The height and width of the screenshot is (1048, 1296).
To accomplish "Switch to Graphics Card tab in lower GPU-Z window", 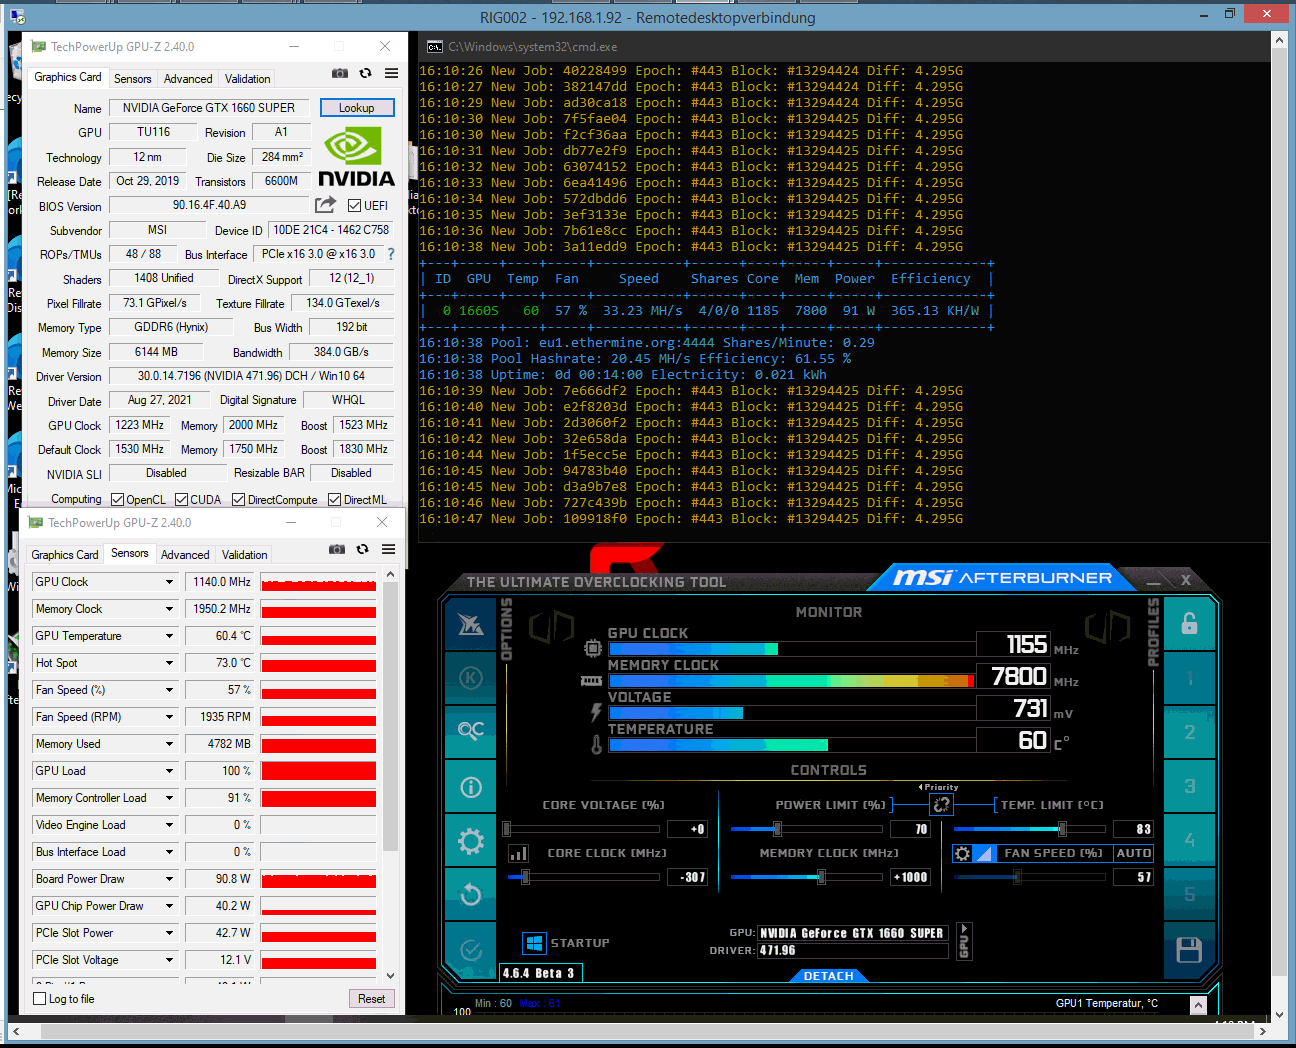I will tap(65, 555).
